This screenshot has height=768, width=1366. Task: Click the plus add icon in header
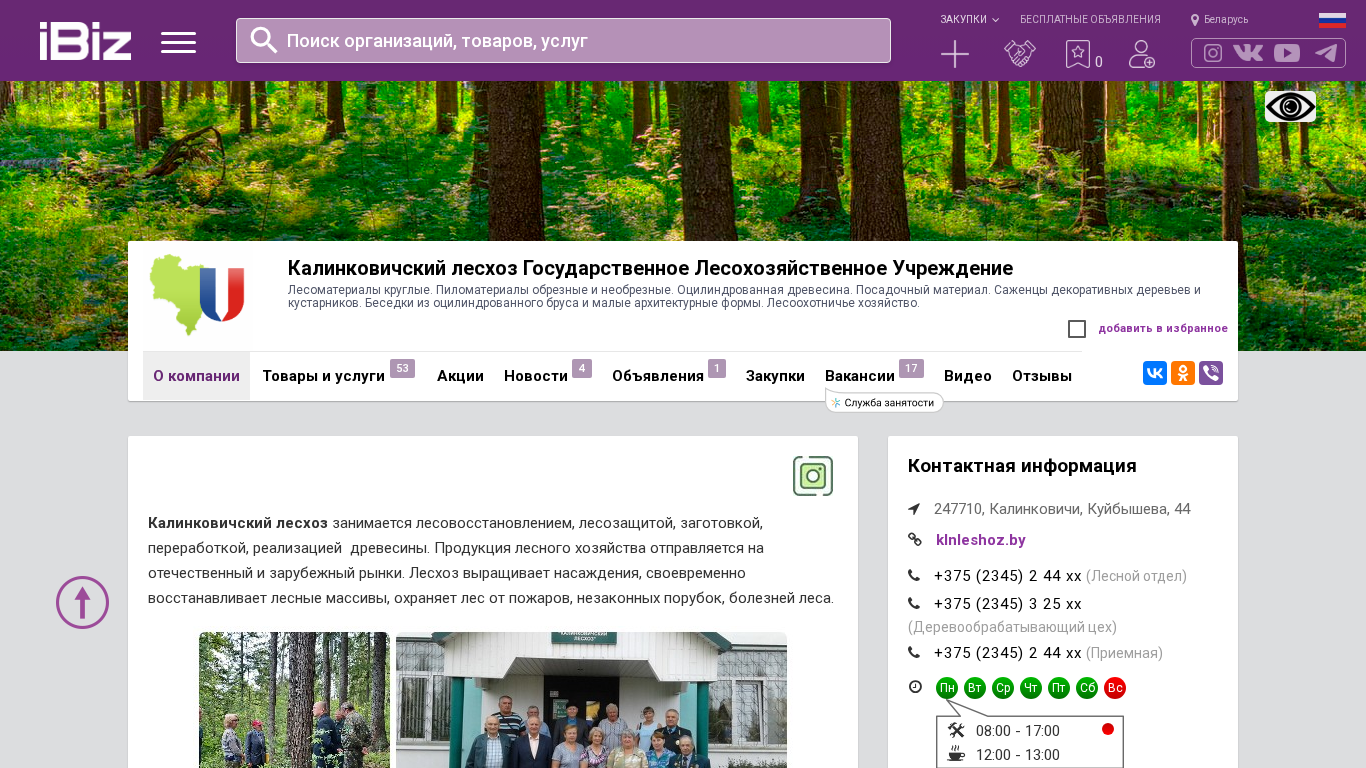pyautogui.click(x=955, y=54)
